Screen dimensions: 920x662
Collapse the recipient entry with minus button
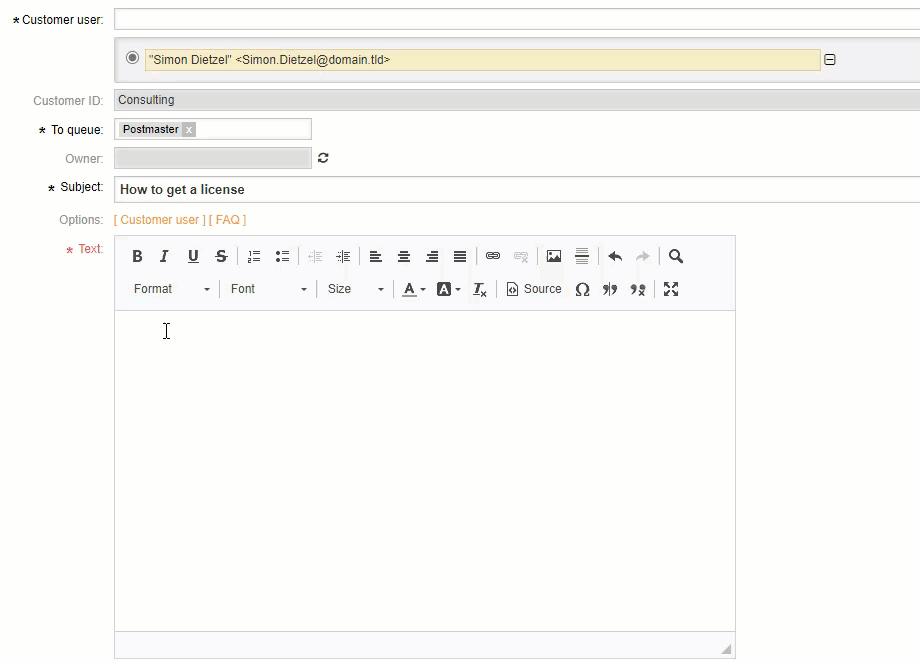830,59
